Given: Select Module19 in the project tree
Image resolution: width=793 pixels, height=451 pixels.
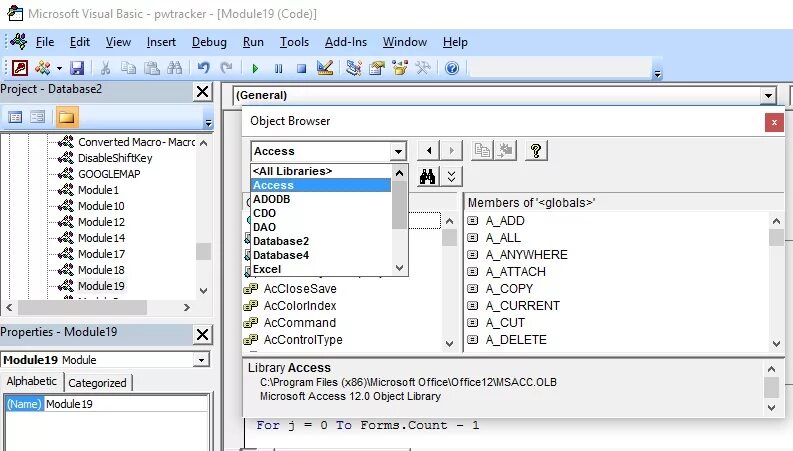Looking at the screenshot, I should [x=101, y=286].
